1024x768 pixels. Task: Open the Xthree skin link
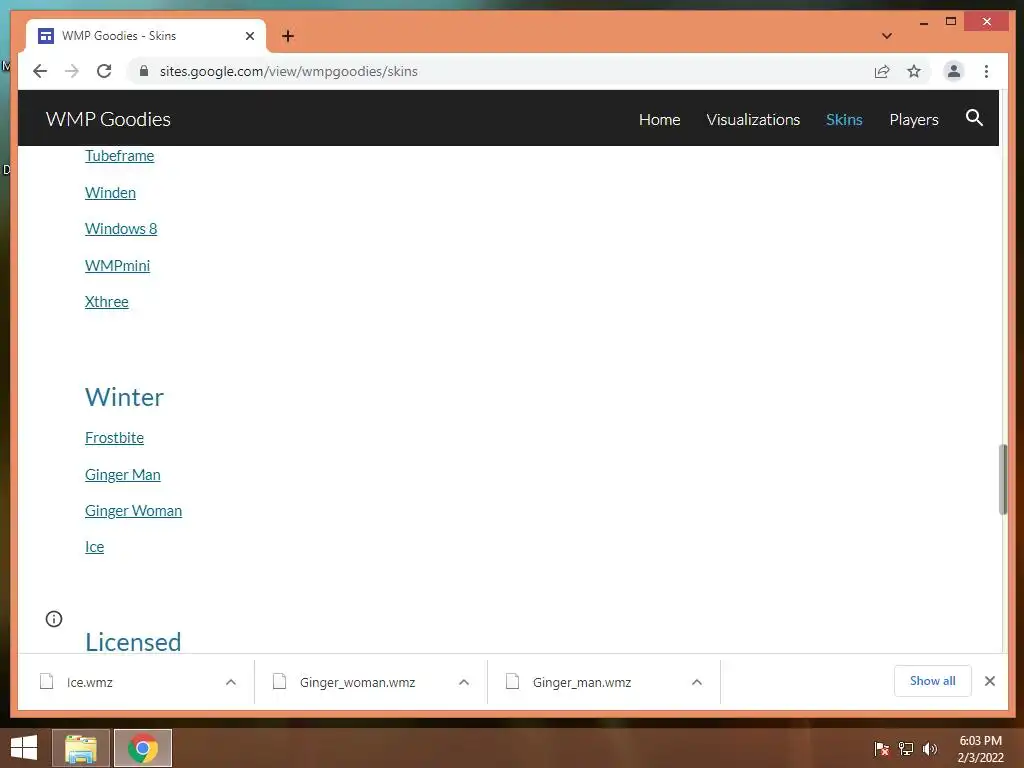coord(106,302)
